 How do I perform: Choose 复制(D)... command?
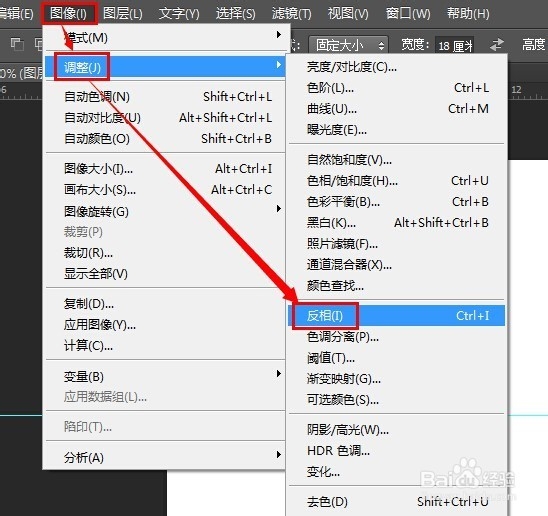pyautogui.click(x=166, y=303)
